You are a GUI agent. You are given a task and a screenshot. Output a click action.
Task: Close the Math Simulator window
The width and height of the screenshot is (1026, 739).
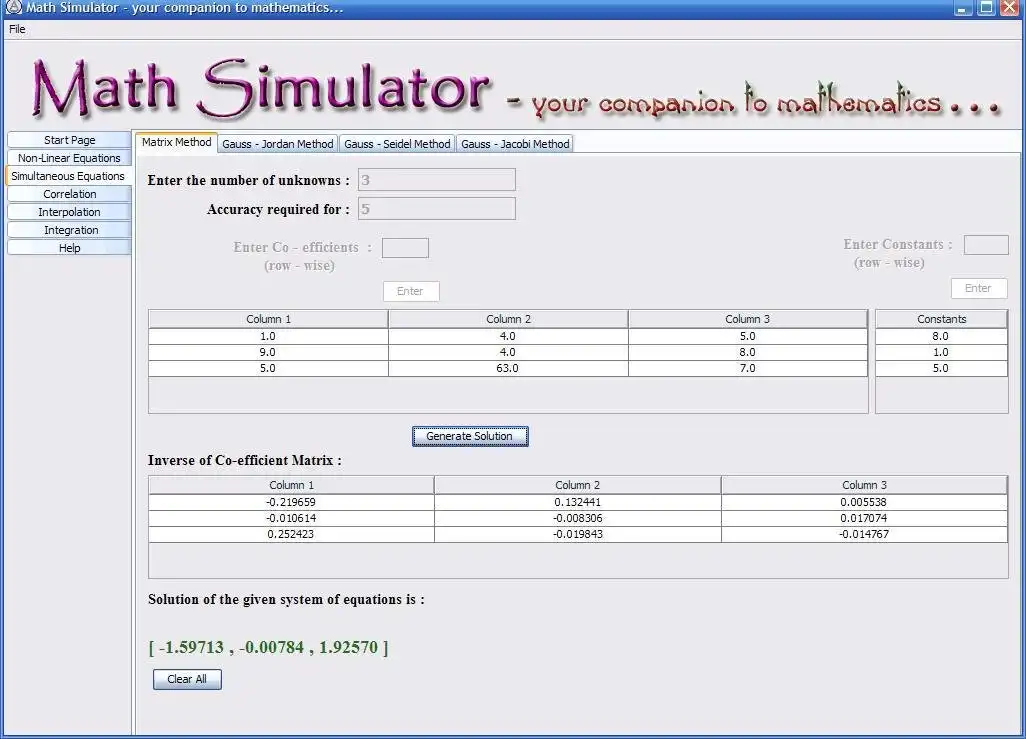tap(1009, 8)
